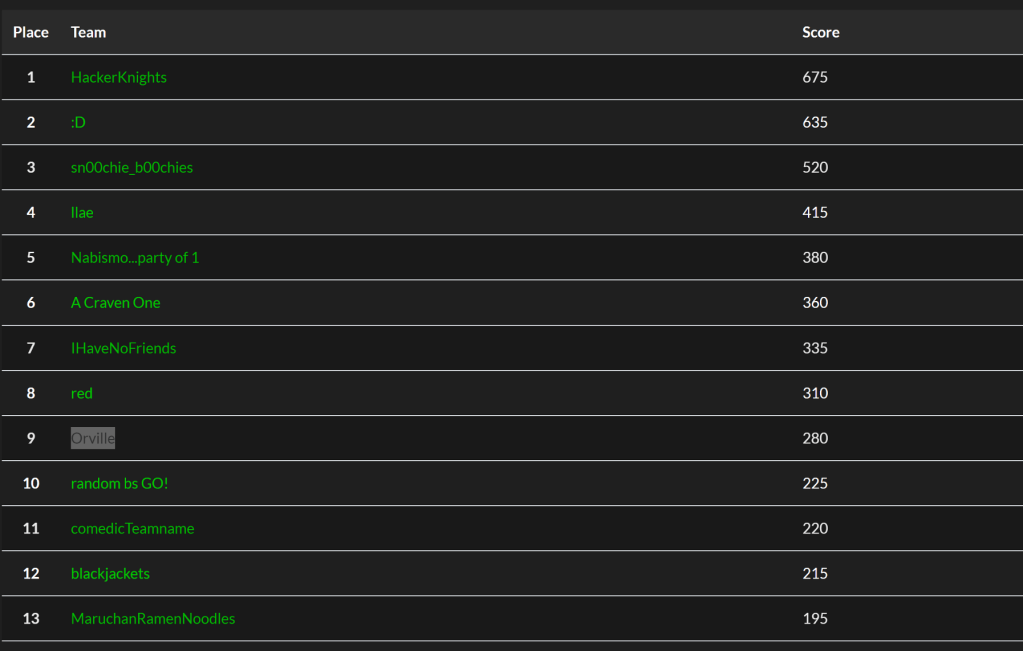Click the 195 score value
Screen dimensions: 1023x651
tap(815, 618)
